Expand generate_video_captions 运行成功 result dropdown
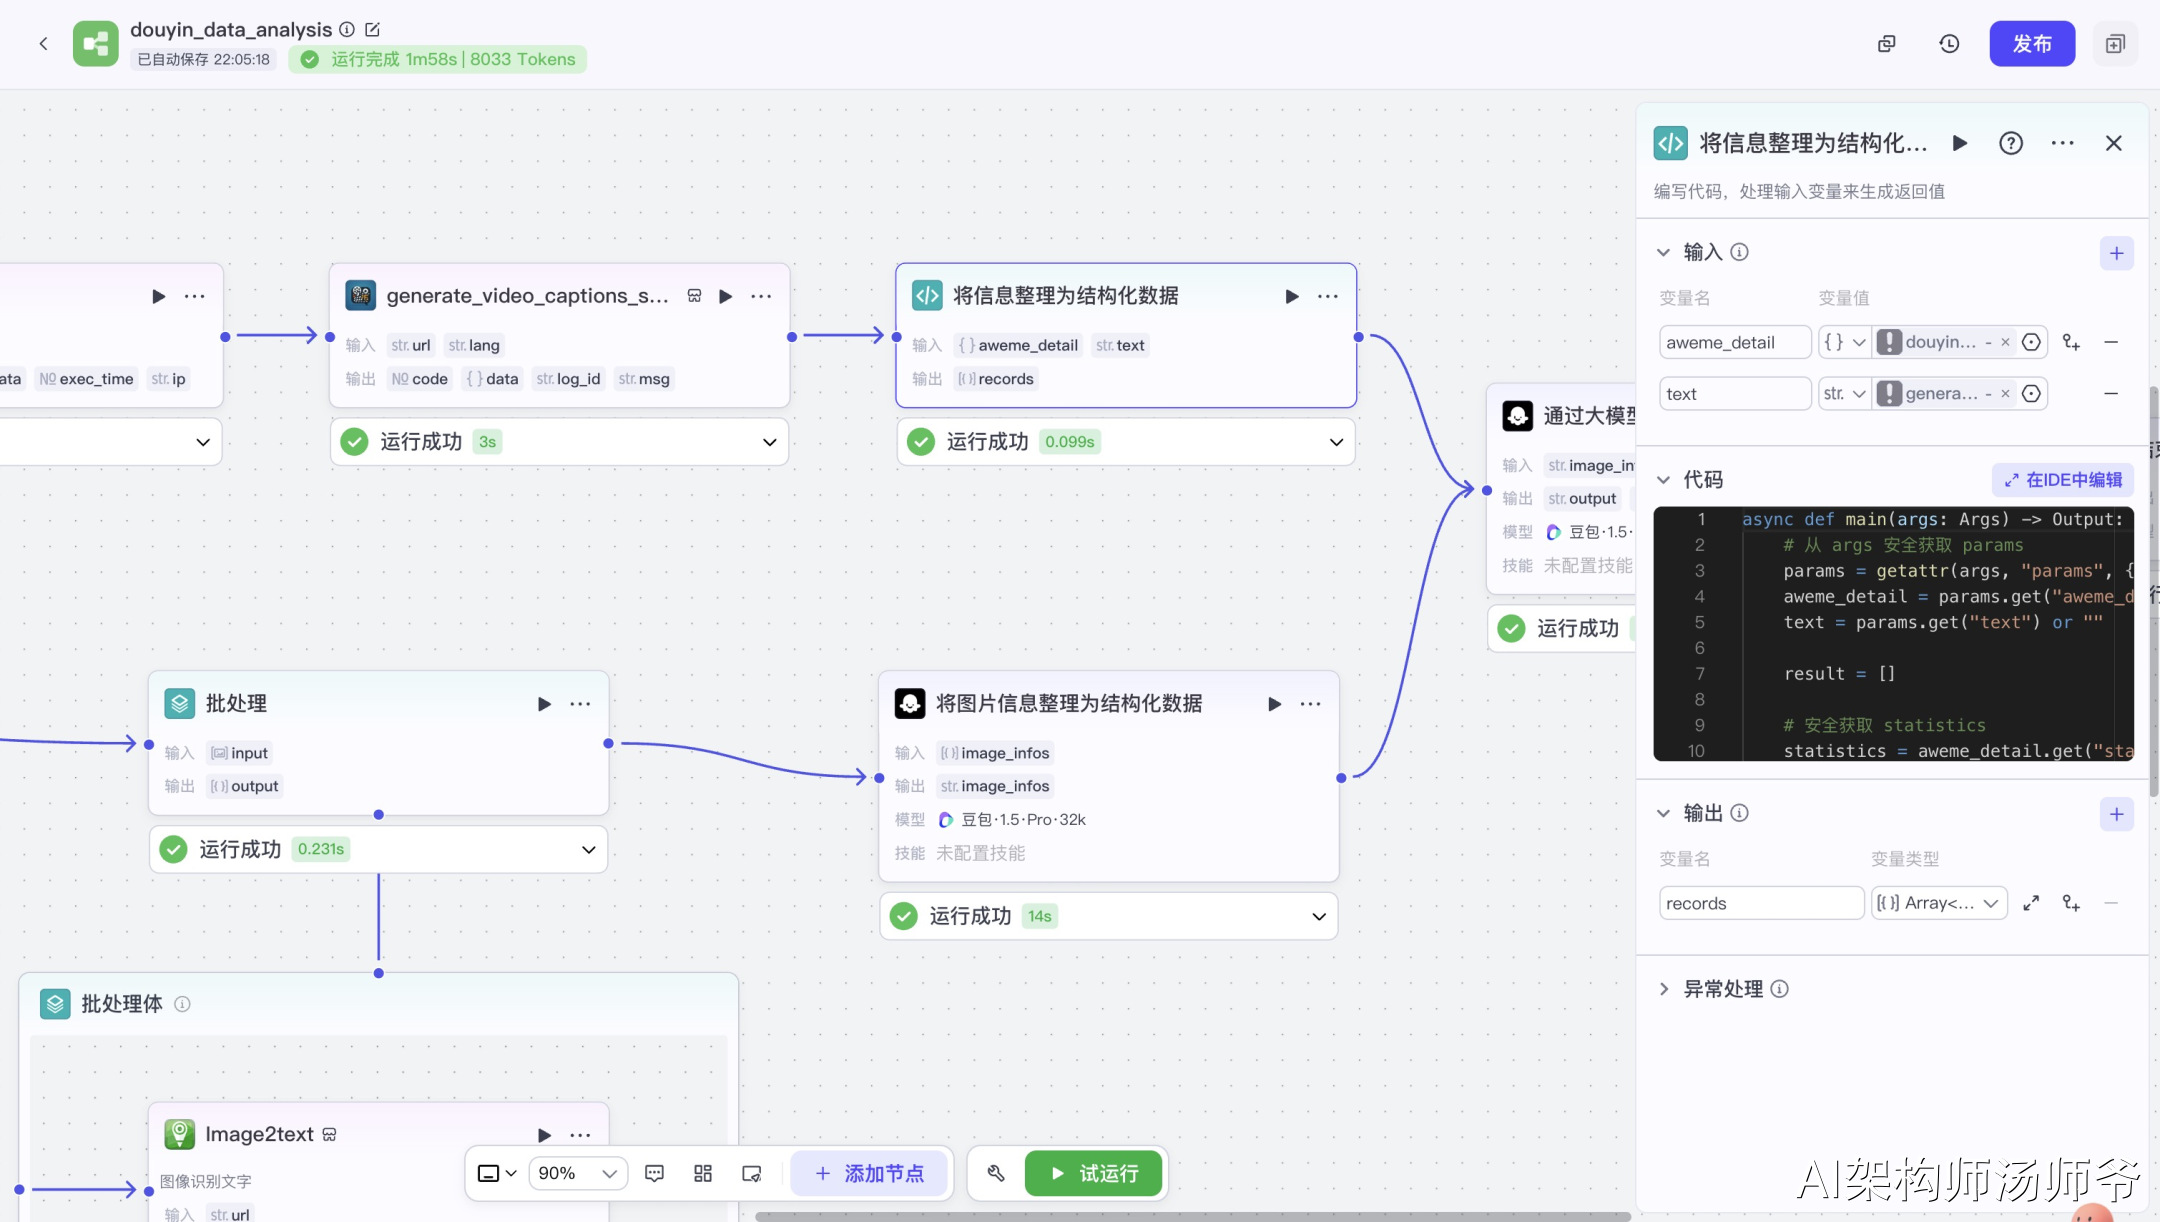This screenshot has height=1222, width=2160. pyautogui.click(x=769, y=442)
